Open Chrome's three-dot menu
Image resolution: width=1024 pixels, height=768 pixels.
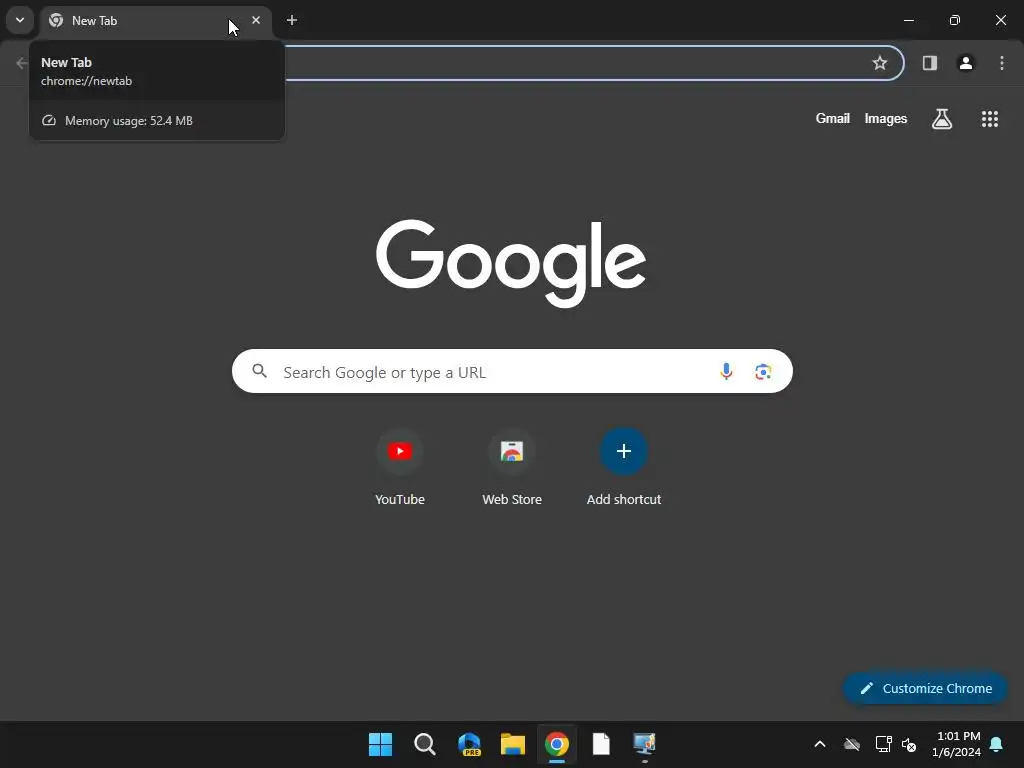[x=1002, y=63]
